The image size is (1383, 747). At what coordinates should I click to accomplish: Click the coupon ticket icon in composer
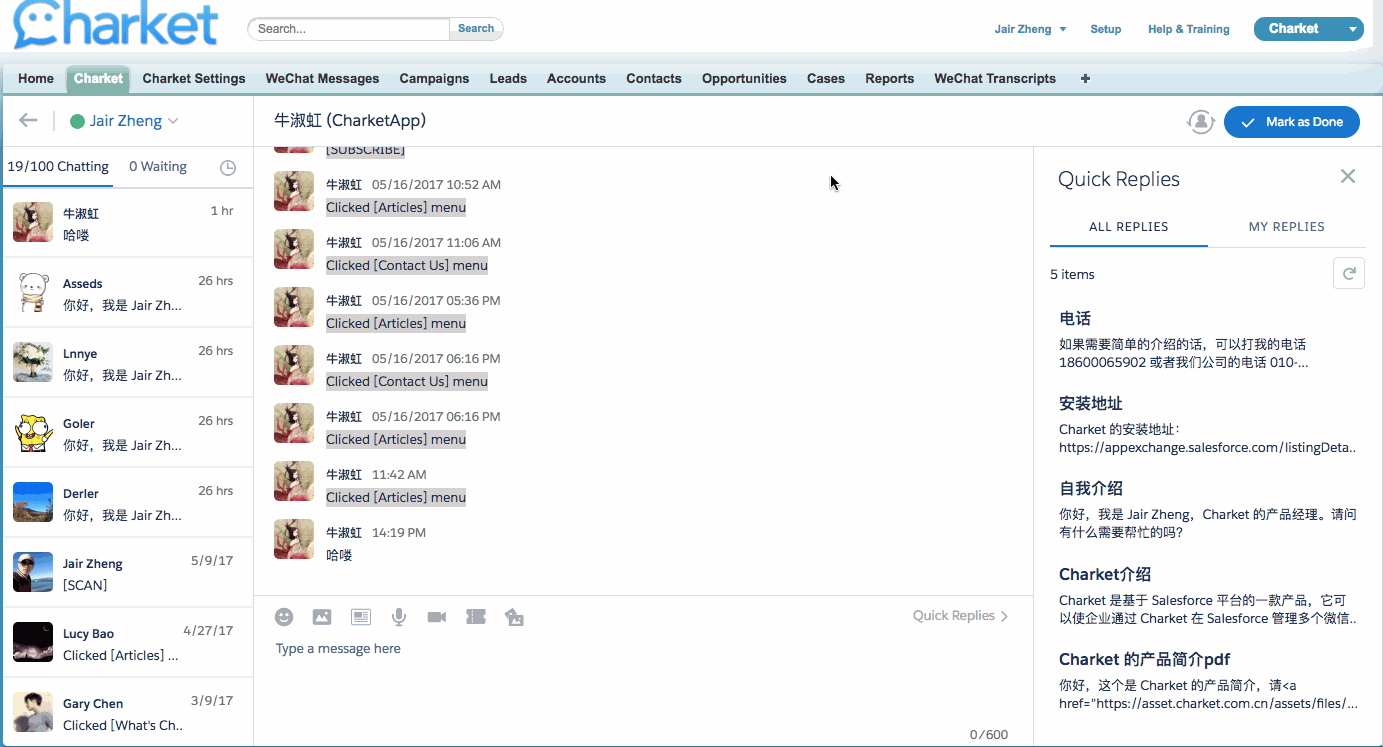[x=476, y=617]
